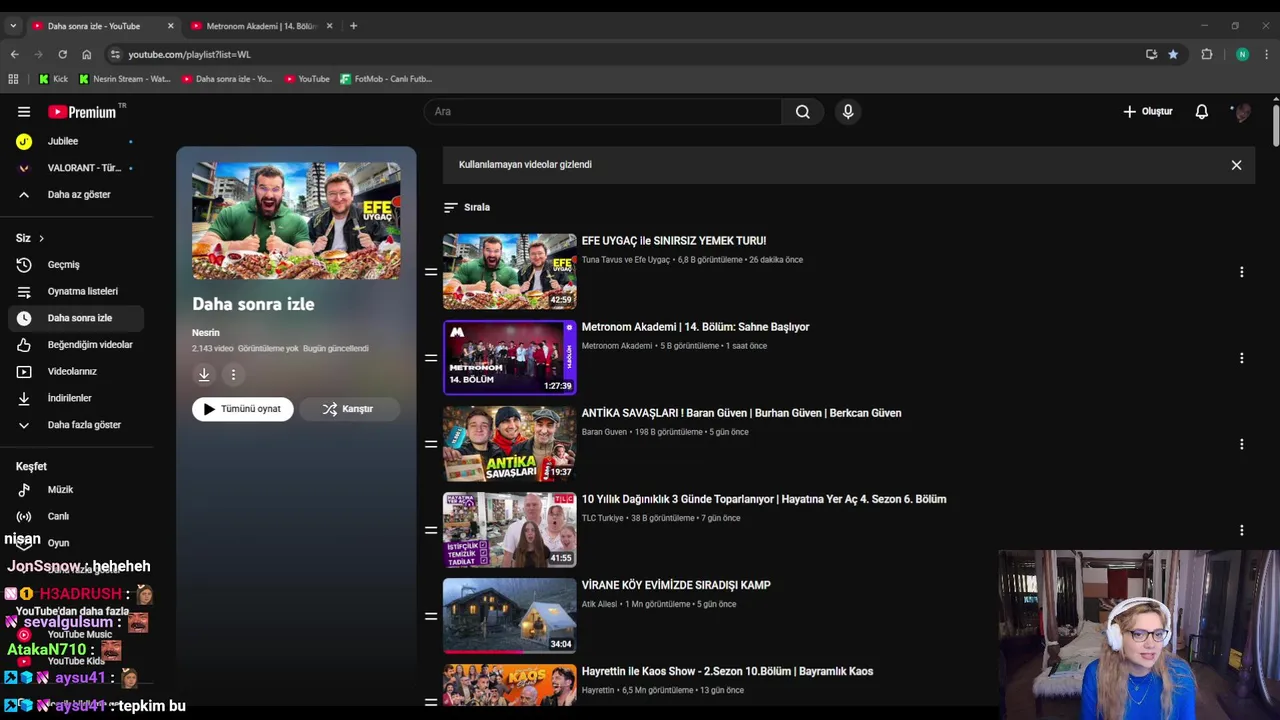The image size is (1280, 720).
Task: Grab reorder handle of 10 Yıllık Dağınıklık video
Action: 431,530
